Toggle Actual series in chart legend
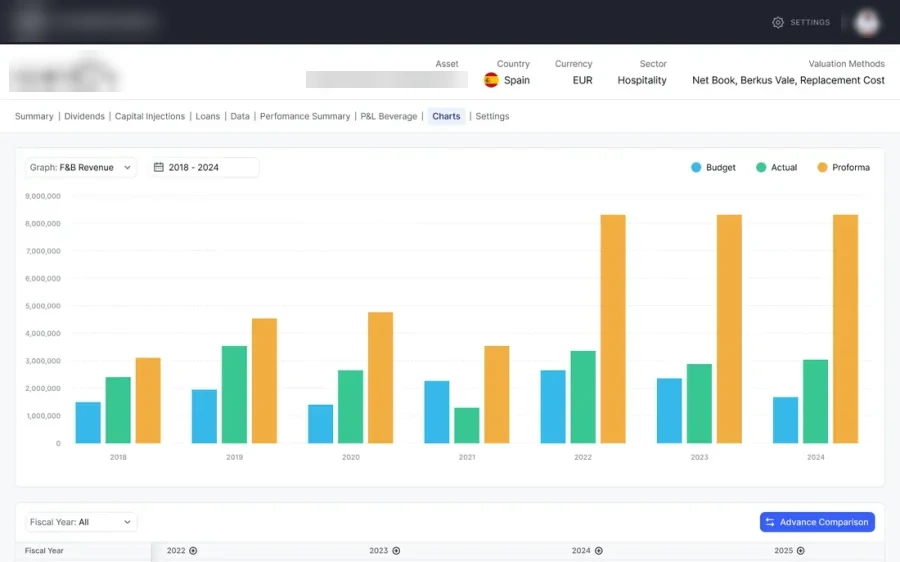The width and height of the screenshot is (900, 562). pyautogui.click(x=777, y=167)
